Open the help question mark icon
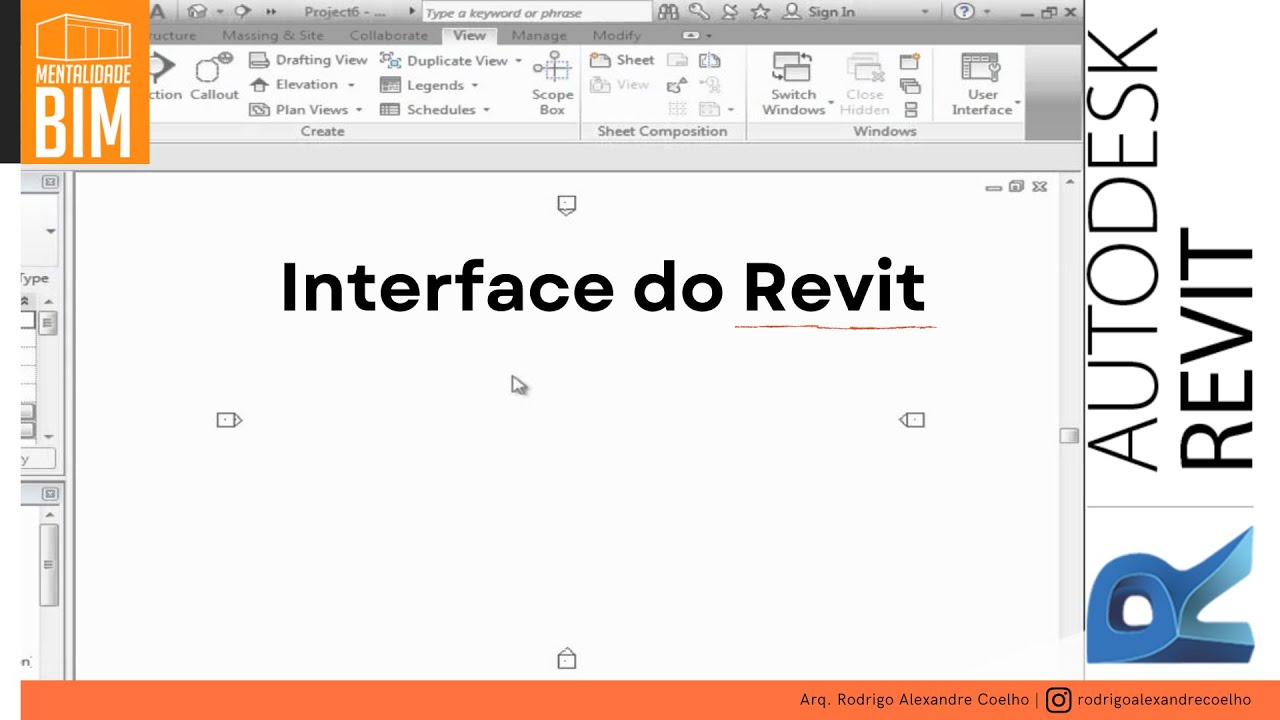The width and height of the screenshot is (1280, 720). [964, 12]
